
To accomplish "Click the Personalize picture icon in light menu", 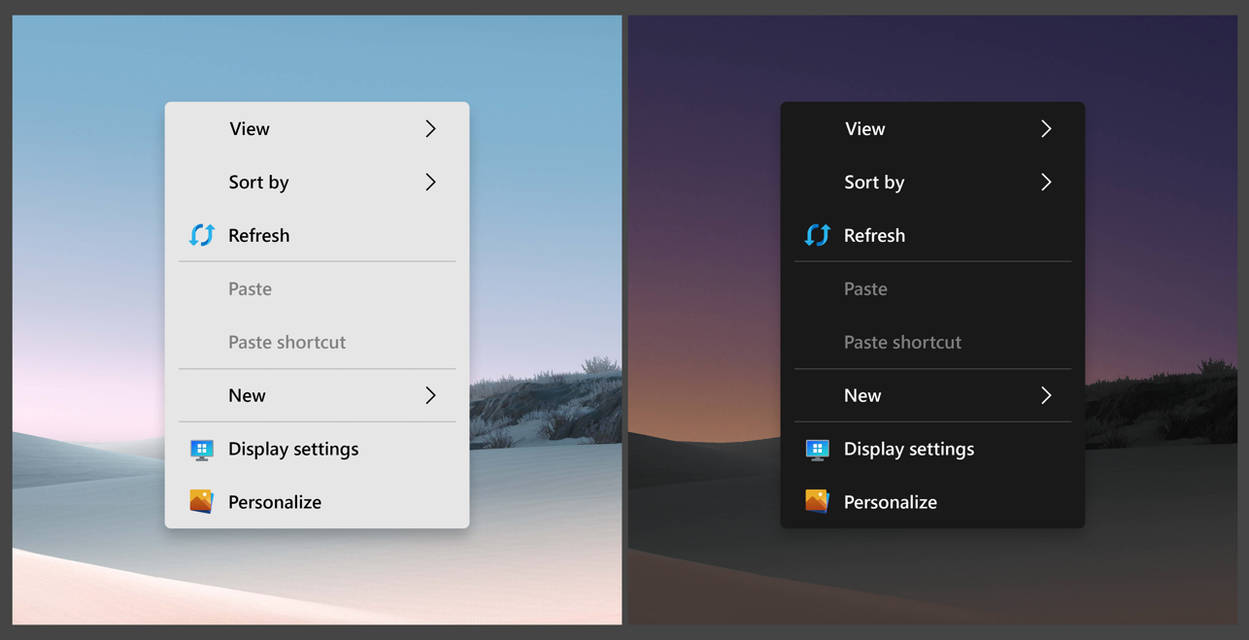I will (x=202, y=501).
